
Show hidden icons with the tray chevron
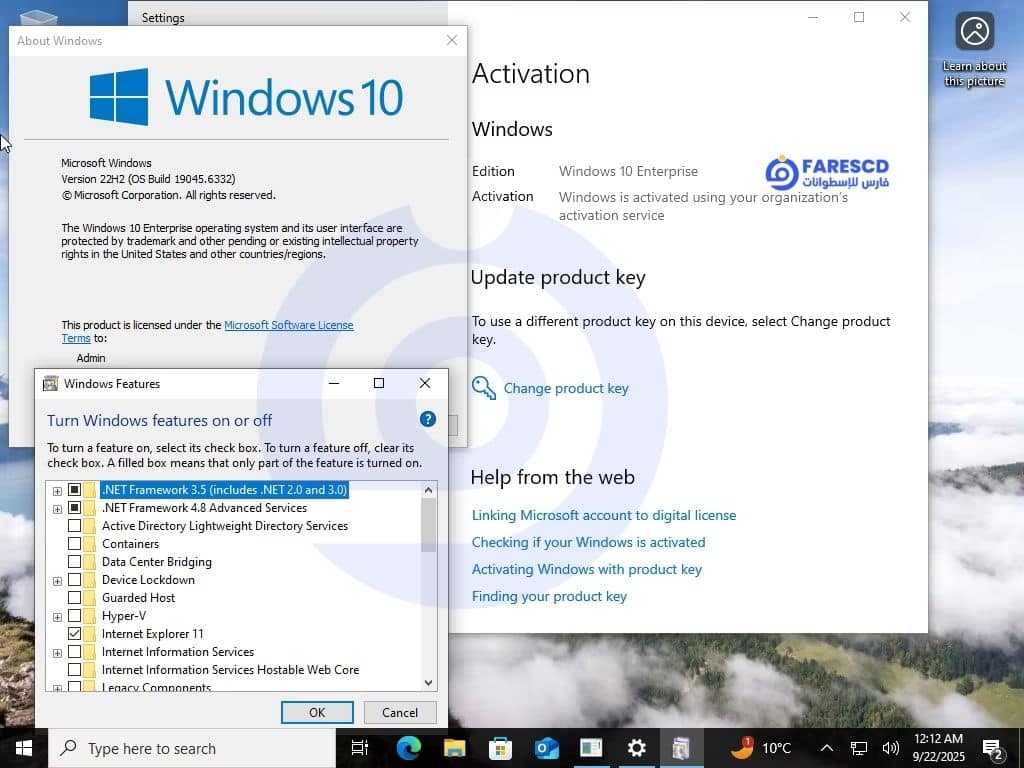pos(827,748)
